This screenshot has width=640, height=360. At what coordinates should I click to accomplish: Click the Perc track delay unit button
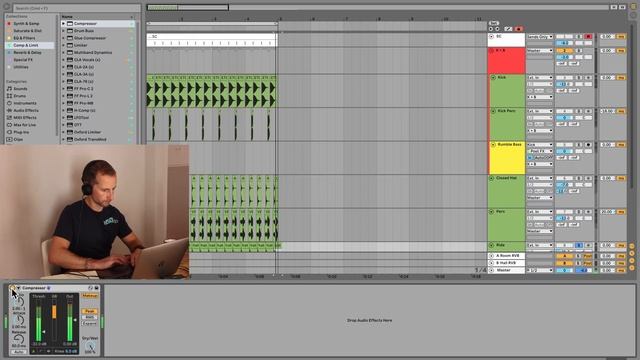621,212
